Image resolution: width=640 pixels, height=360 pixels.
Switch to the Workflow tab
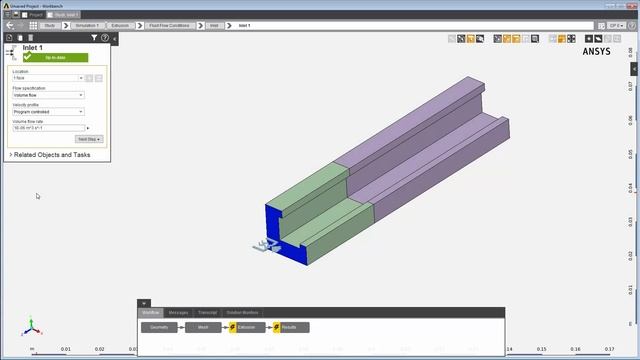[151, 313]
